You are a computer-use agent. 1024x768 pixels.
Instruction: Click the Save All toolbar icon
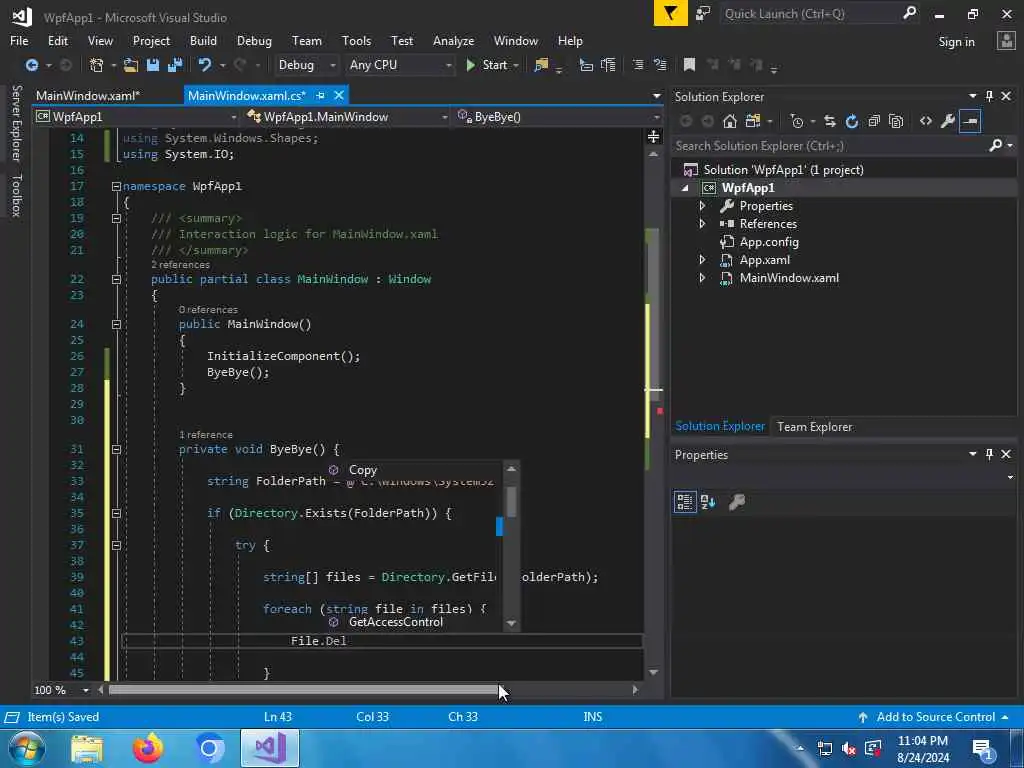(175, 65)
